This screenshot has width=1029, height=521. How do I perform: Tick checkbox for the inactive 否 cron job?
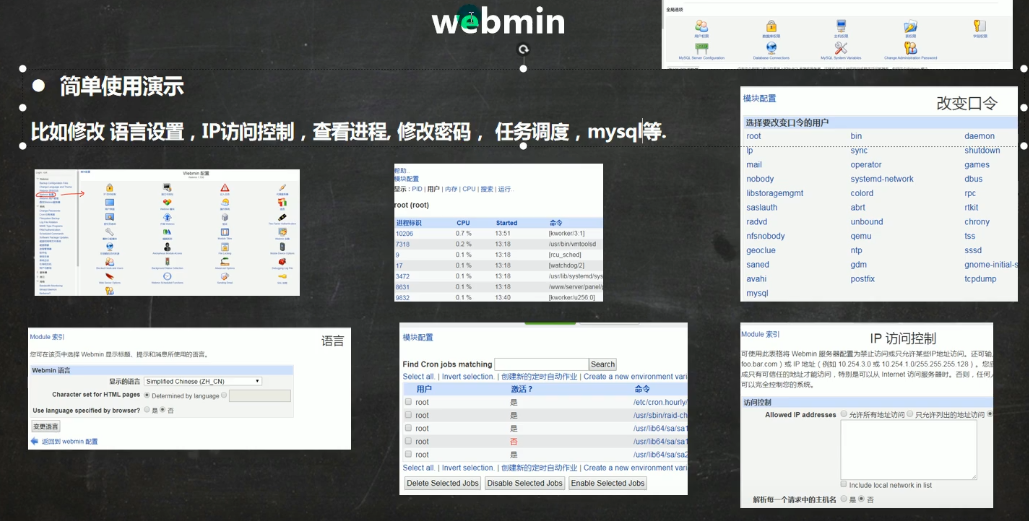tap(408, 441)
